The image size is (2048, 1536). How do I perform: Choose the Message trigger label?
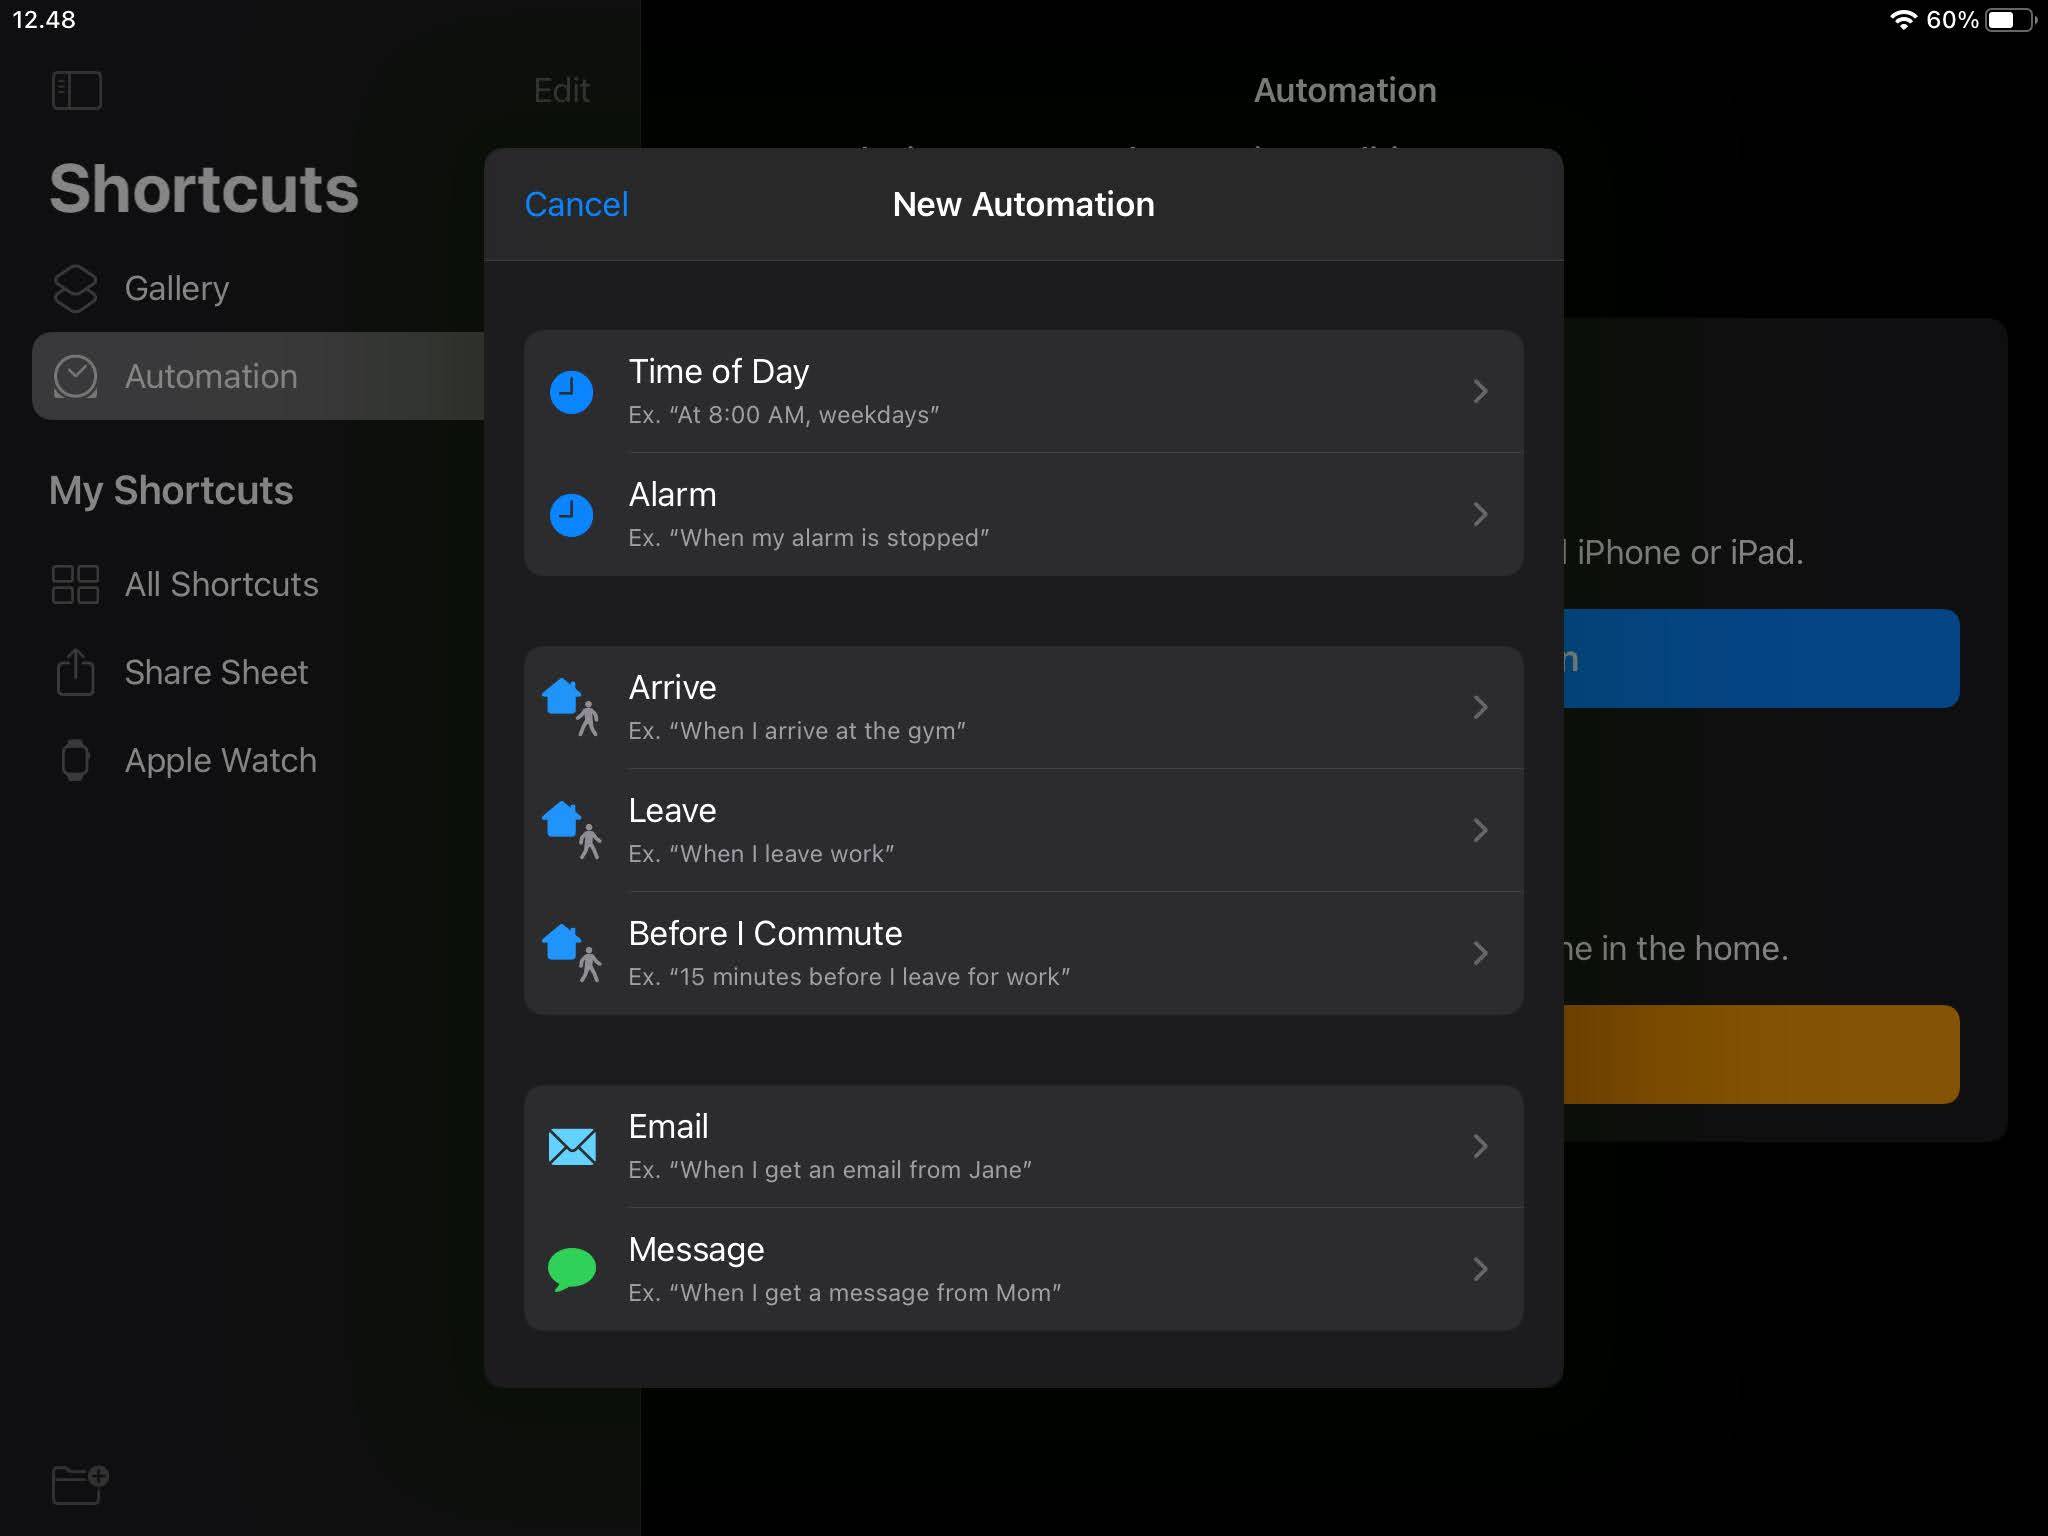click(696, 1250)
